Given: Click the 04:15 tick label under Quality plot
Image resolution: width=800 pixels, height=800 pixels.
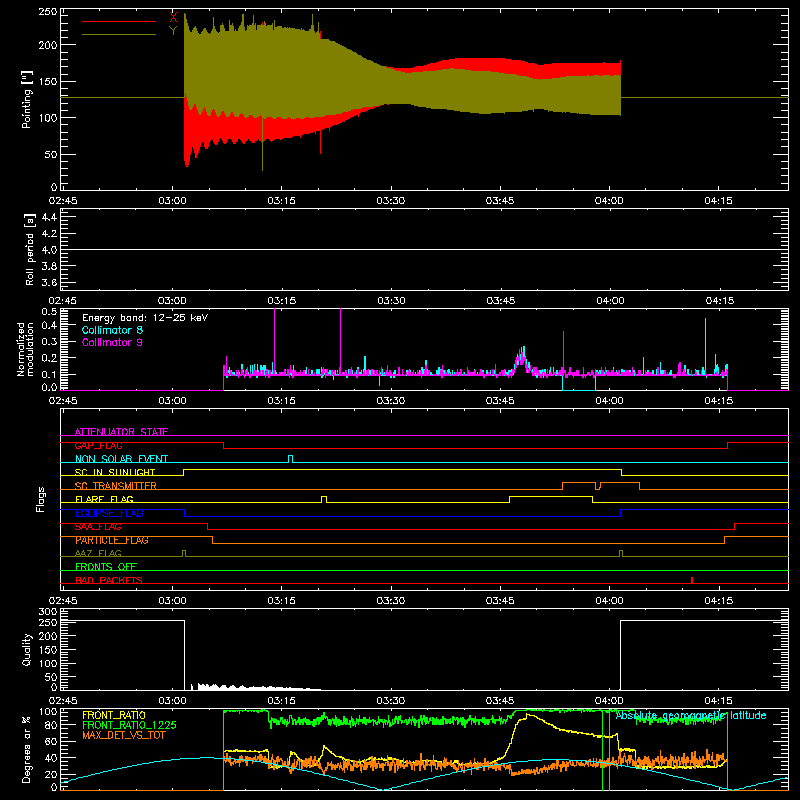Looking at the screenshot, I should coord(719,701).
